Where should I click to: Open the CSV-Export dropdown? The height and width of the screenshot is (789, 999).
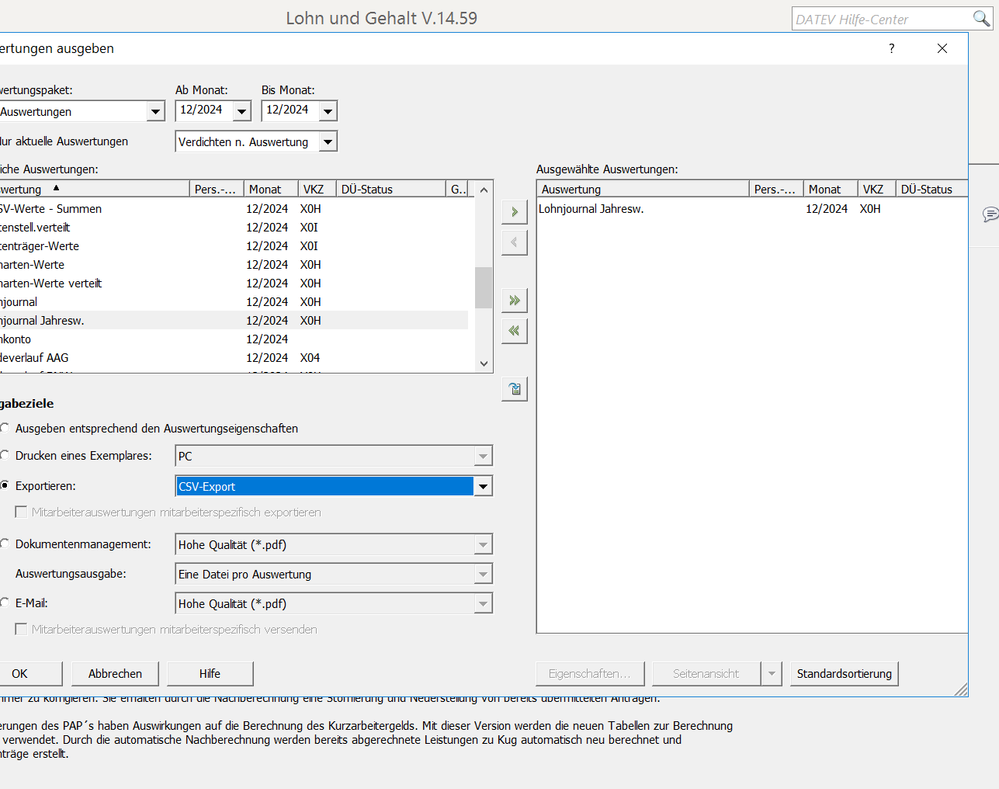click(x=483, y=486)
